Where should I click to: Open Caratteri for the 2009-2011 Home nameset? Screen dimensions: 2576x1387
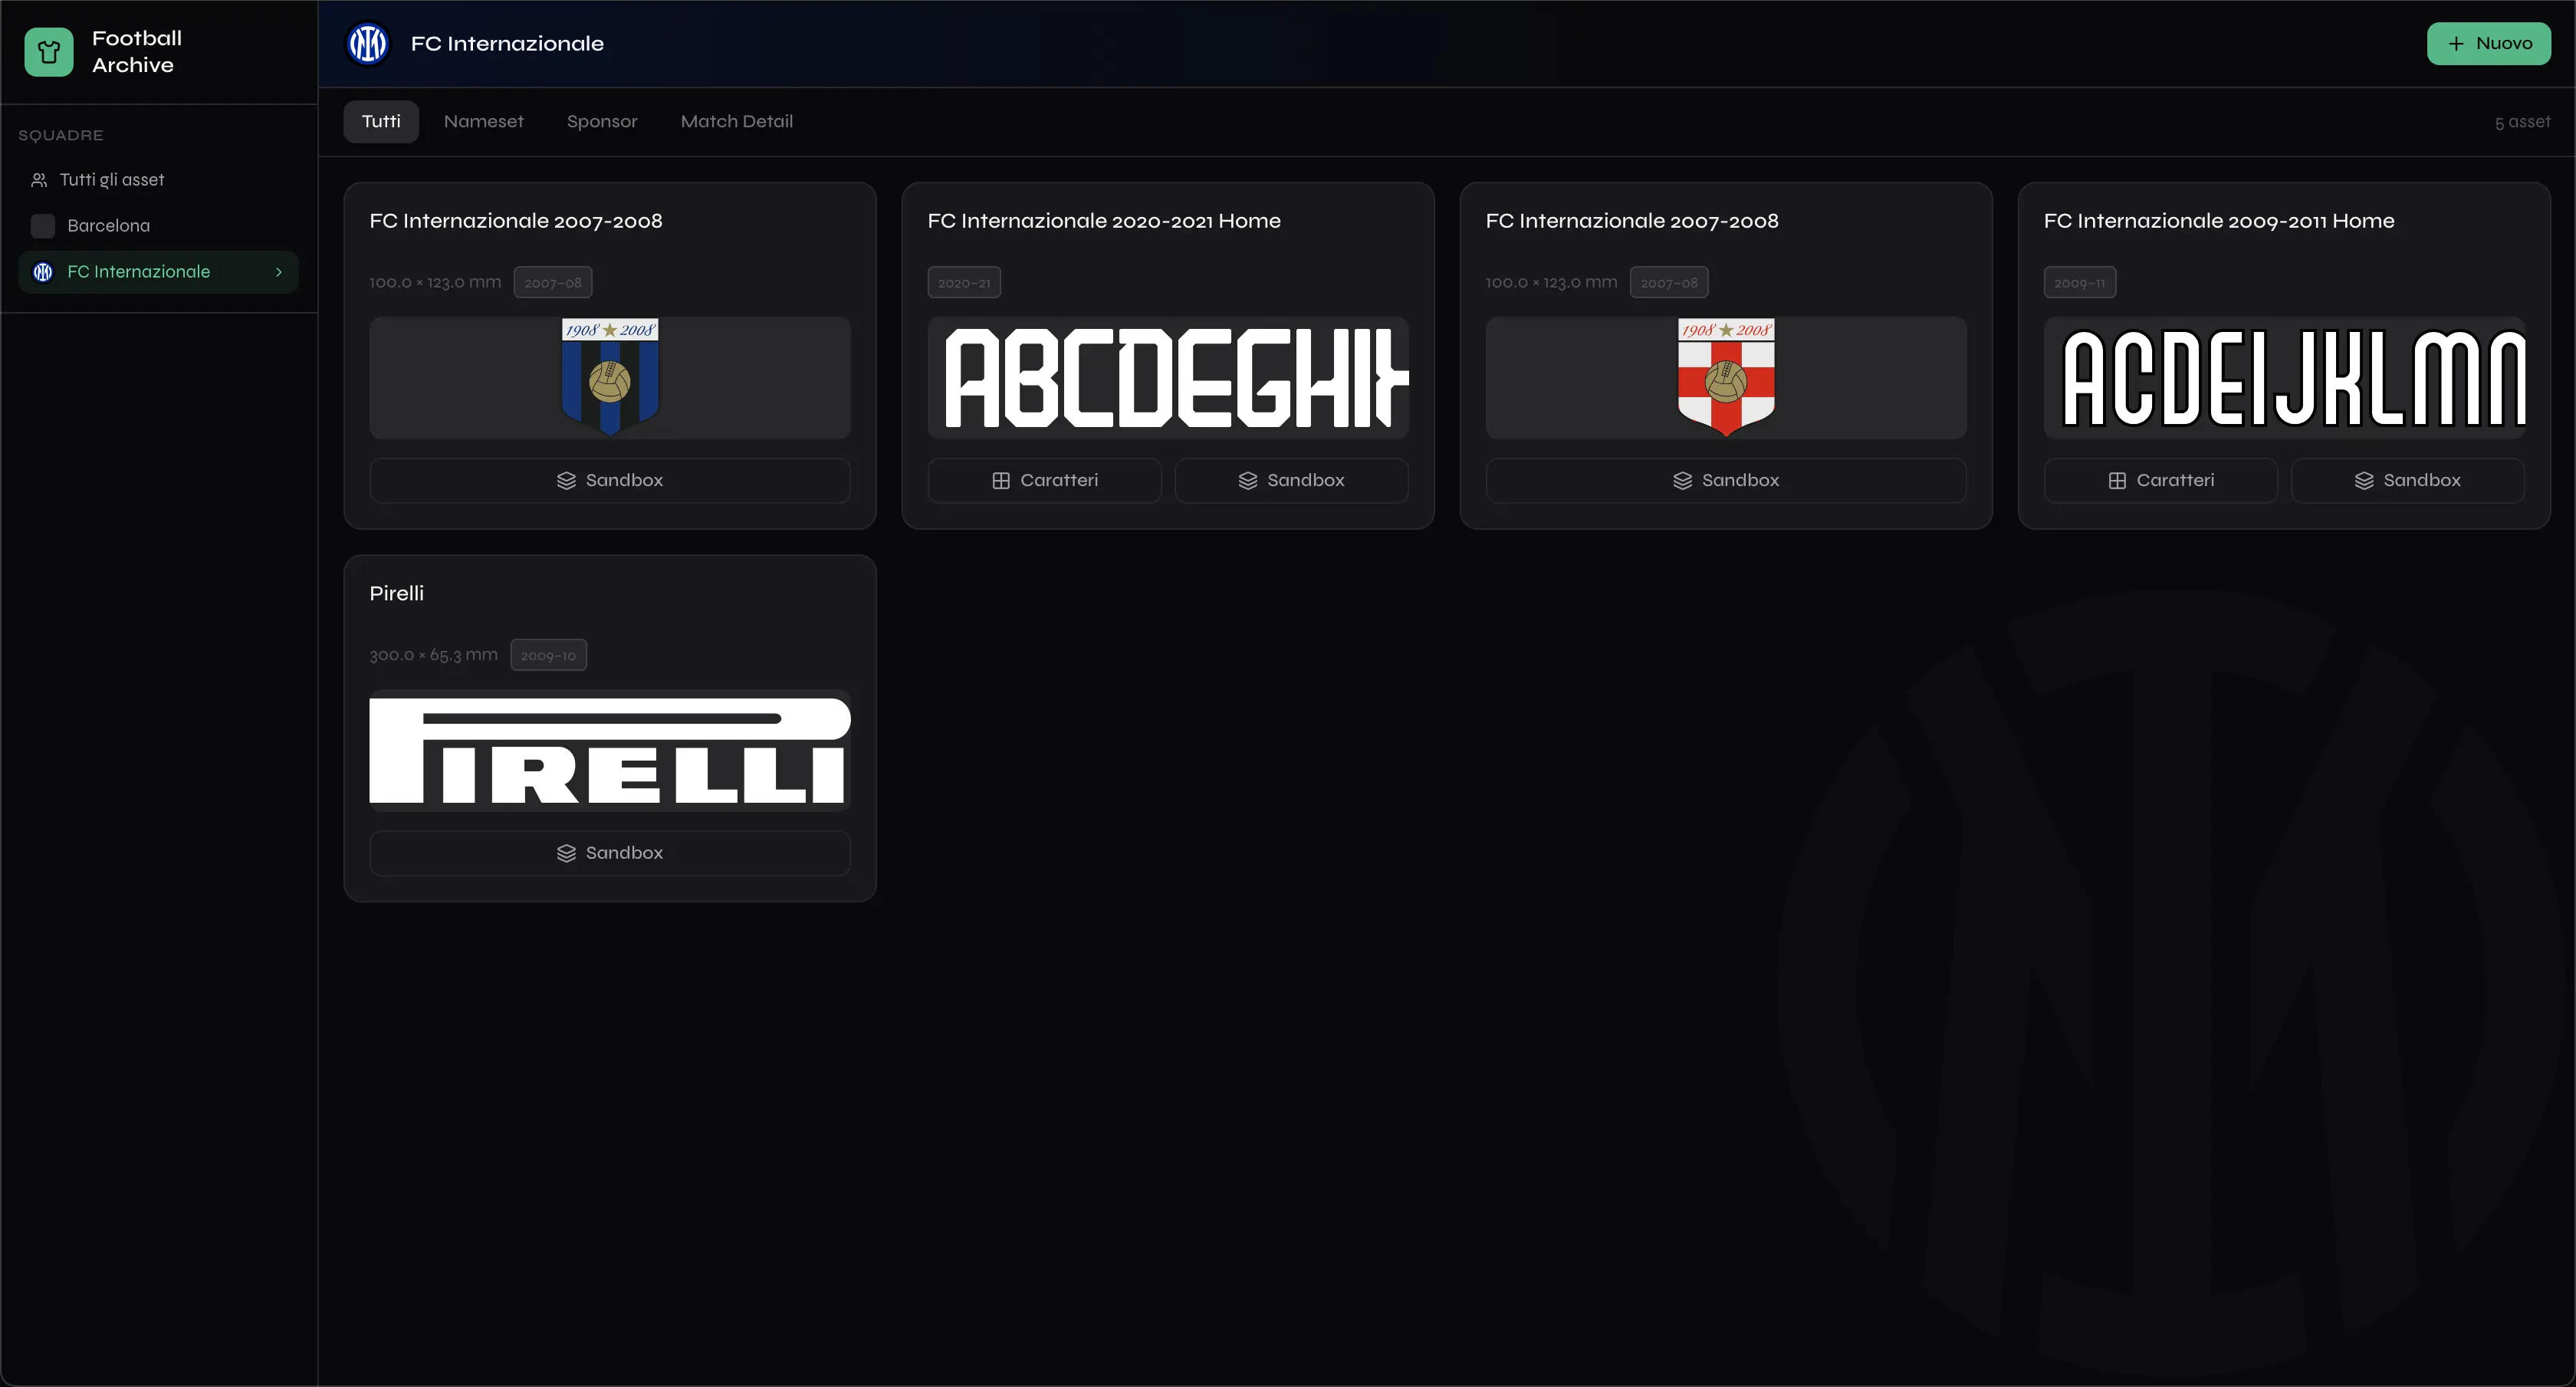pos(2161,481)
